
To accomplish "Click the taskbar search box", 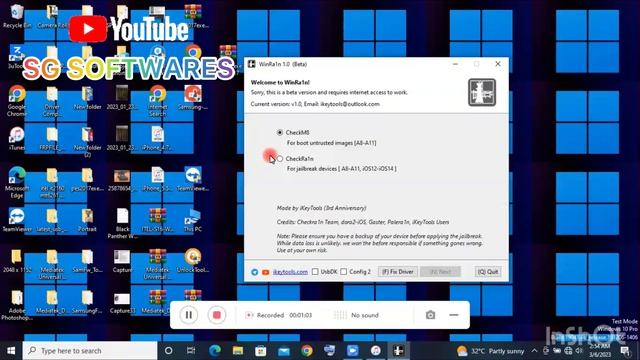I will point(90,351).
